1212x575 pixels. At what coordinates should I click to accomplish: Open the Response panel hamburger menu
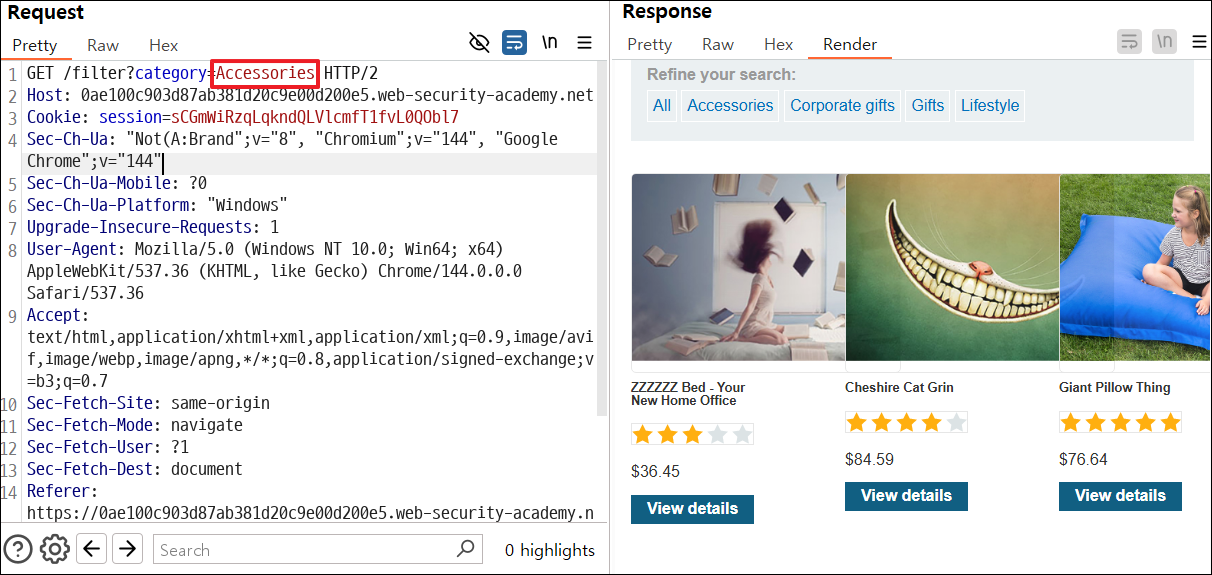[x=1199, y=42]
